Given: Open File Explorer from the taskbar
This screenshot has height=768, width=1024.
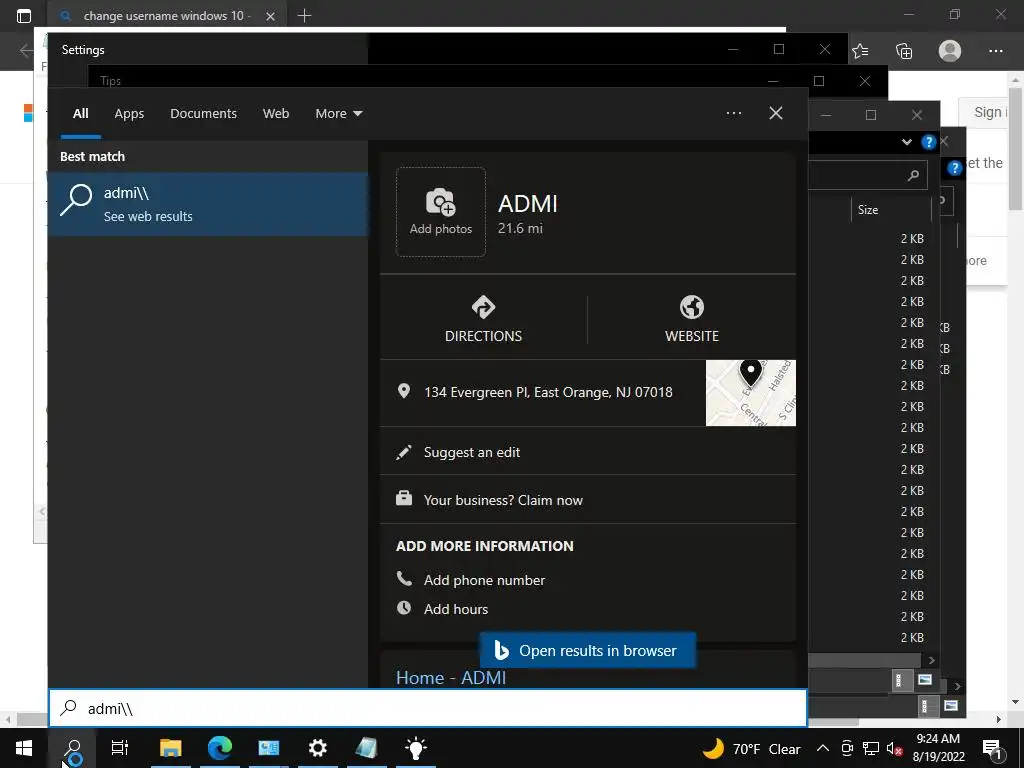Looking at the screenshot, I should 170,748.
